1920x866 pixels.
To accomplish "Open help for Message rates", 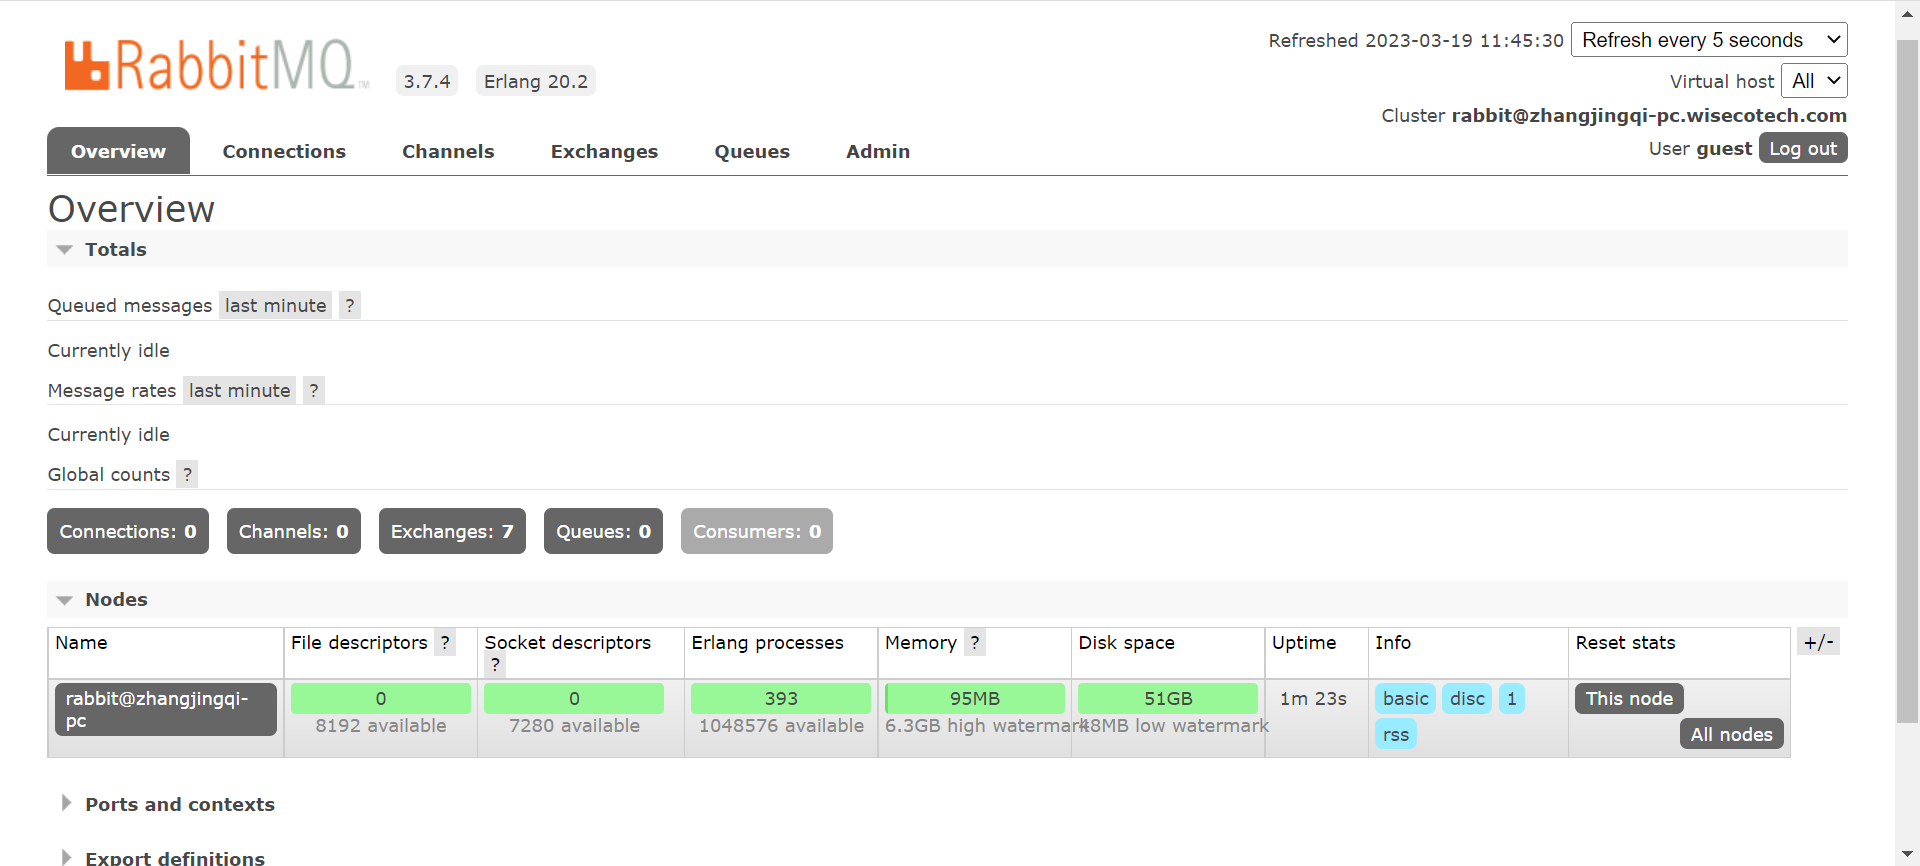I will 314,390.
